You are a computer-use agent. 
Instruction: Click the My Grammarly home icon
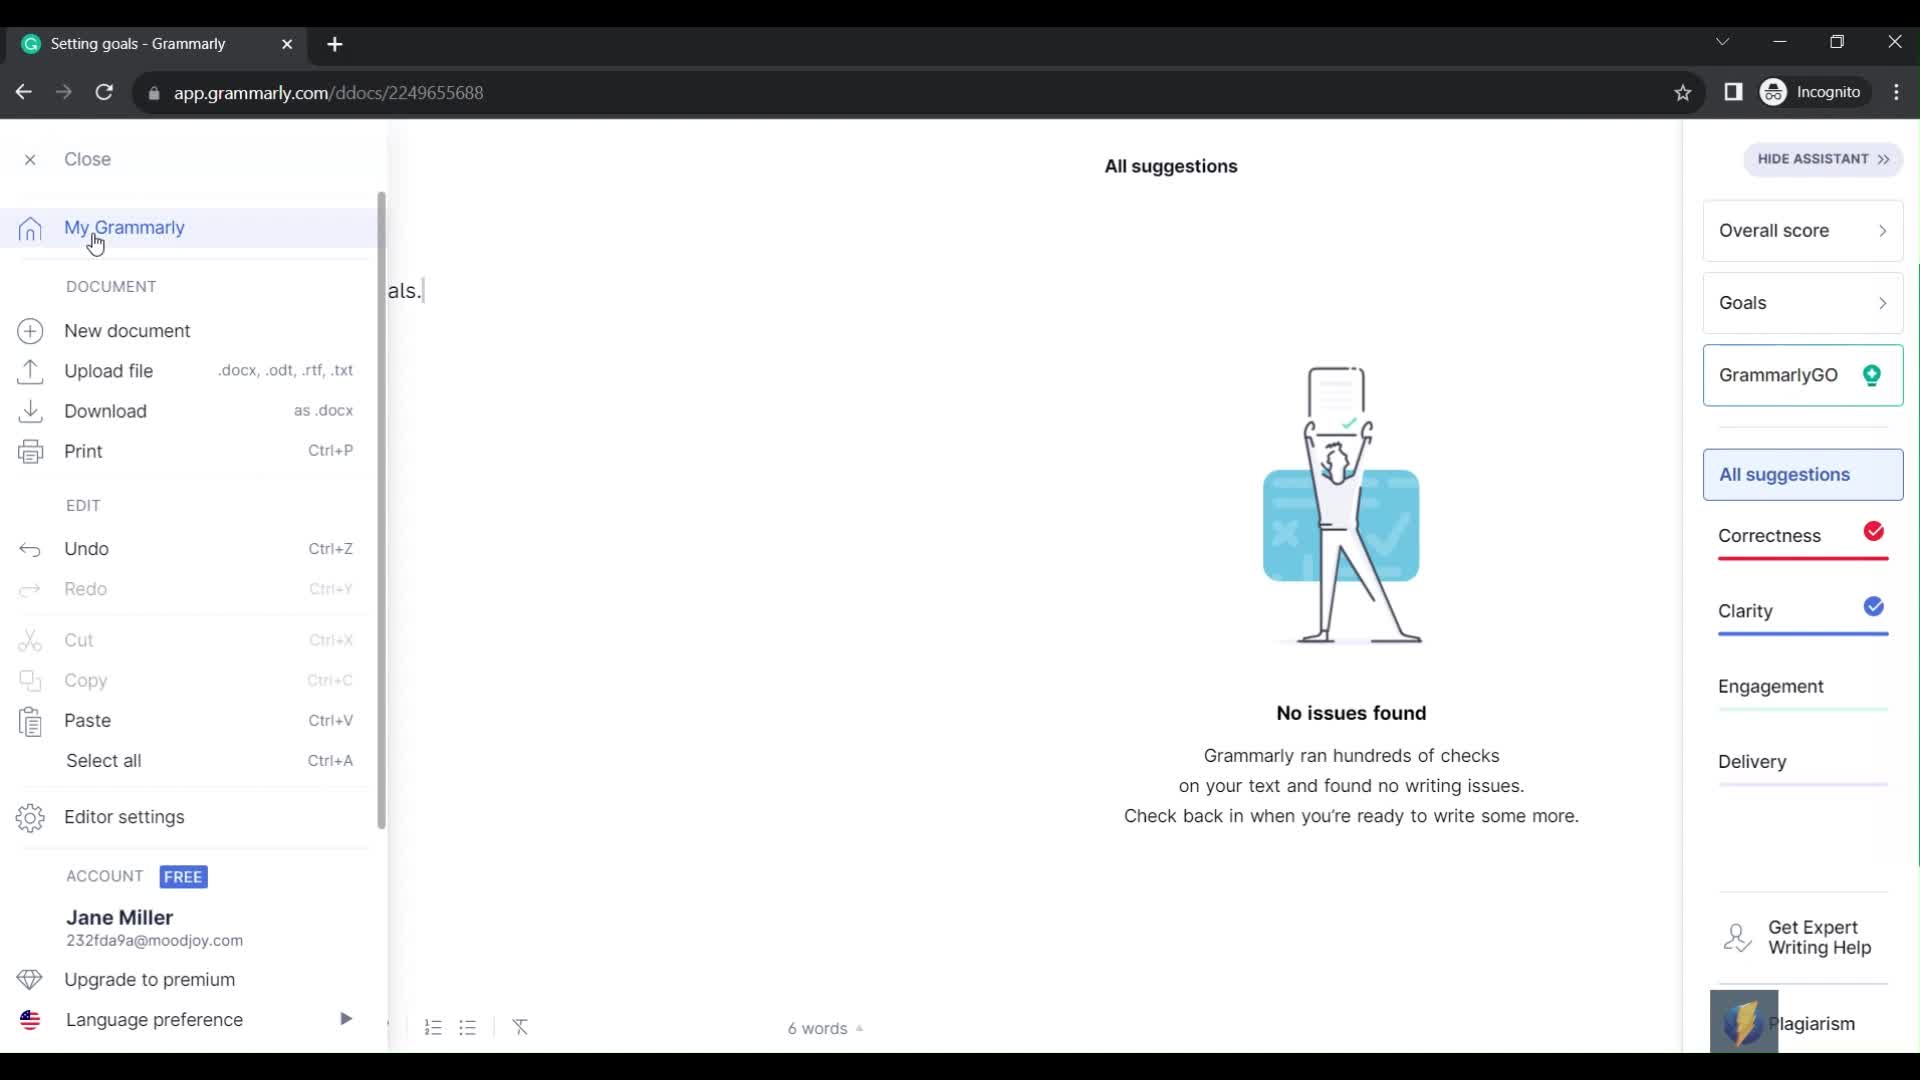(x=30, y=227)
